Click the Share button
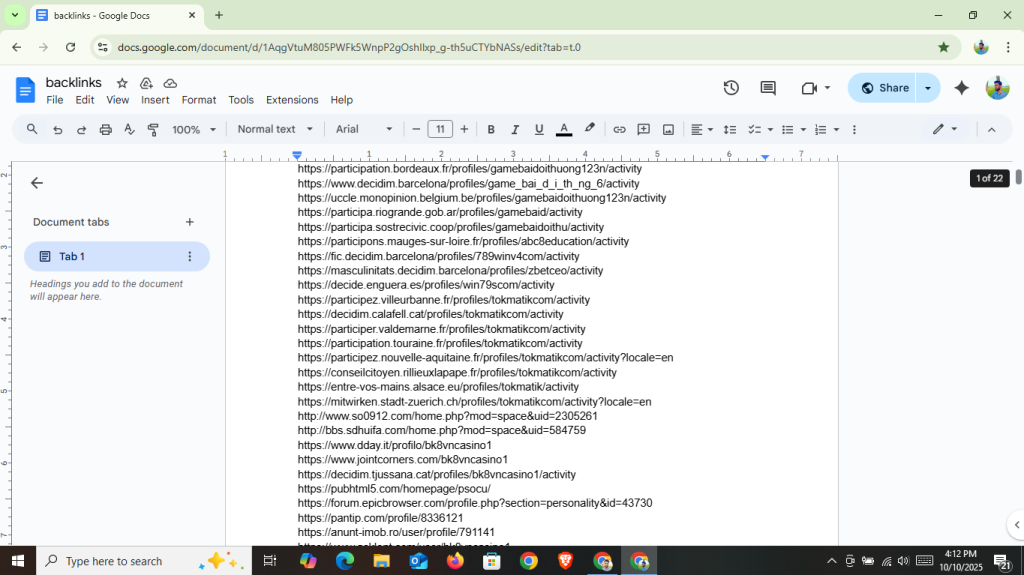 pos(883,88)
